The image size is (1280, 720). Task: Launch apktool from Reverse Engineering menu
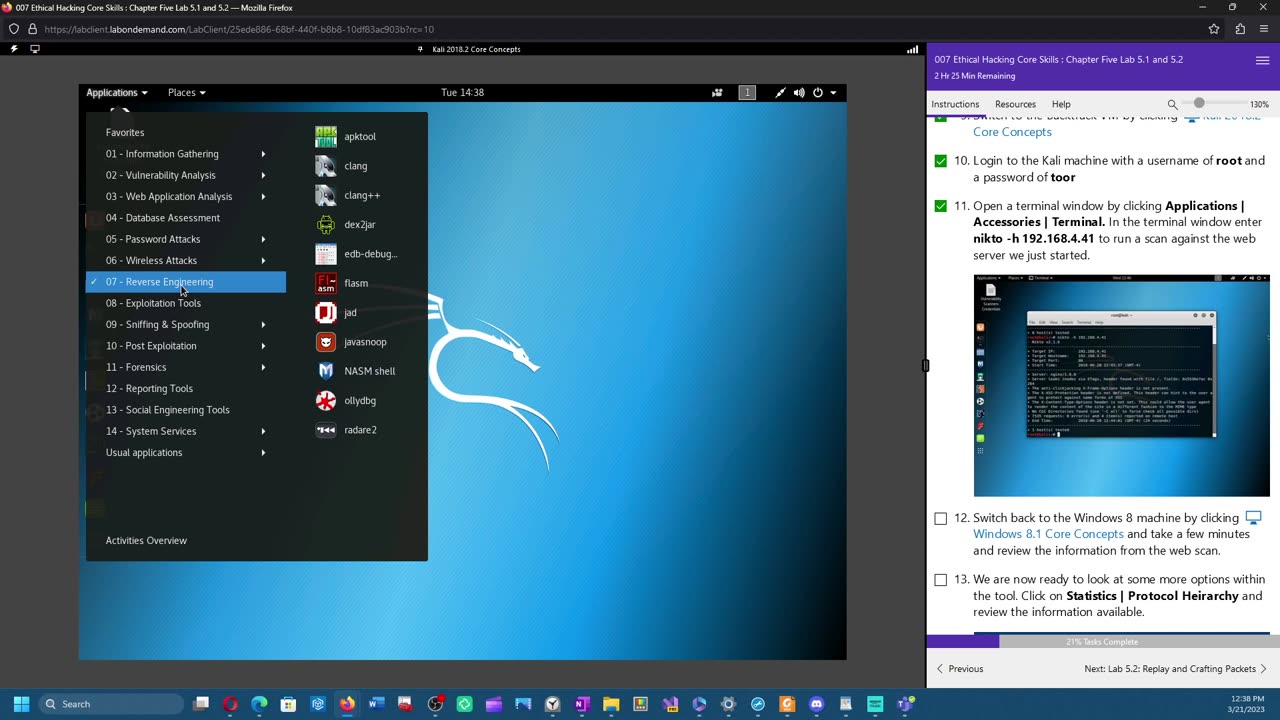(x=346, y=137)
